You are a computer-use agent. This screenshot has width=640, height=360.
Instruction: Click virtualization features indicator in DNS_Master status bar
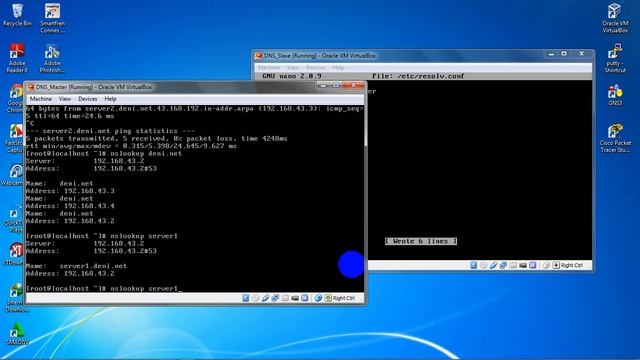[x=304, y=298]
